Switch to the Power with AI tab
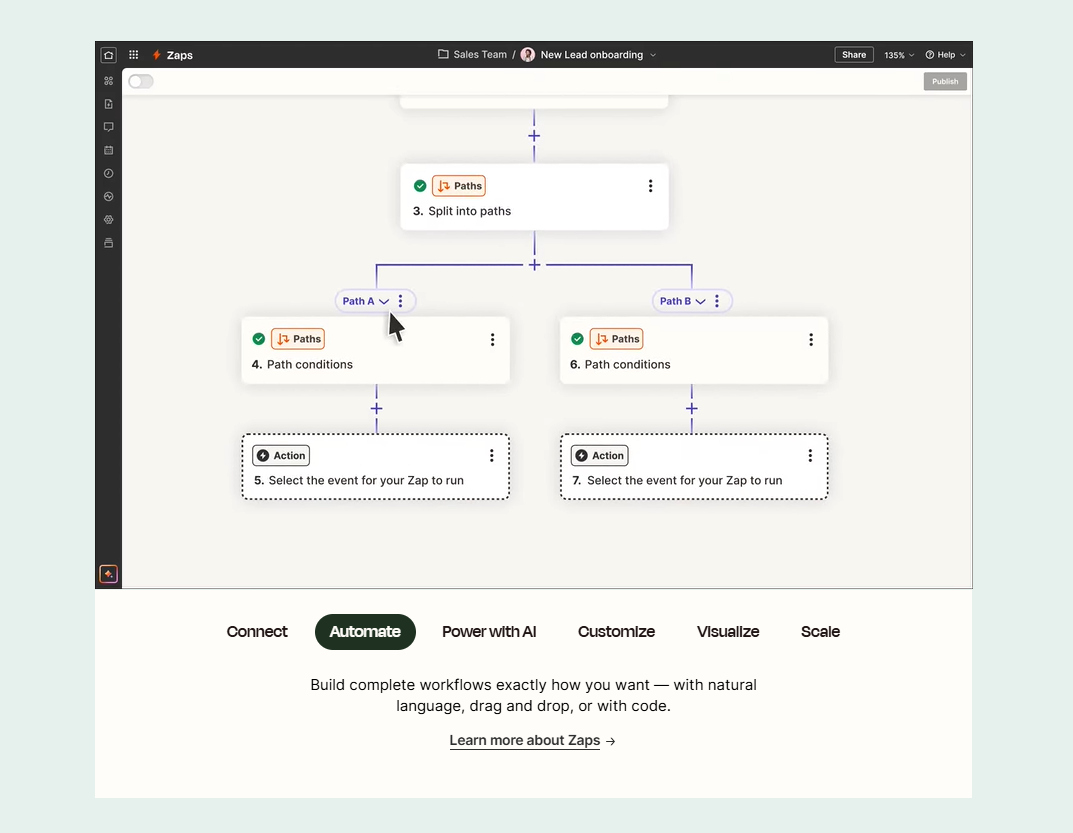The height and width of the screenshot is (833, 1073). click(489, 632)
